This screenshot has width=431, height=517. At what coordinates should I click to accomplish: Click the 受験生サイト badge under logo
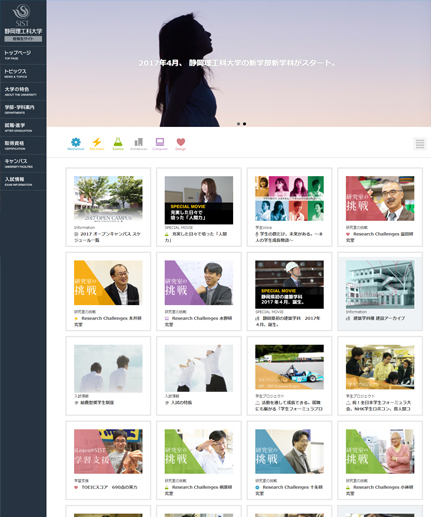(x=23, y=39)
